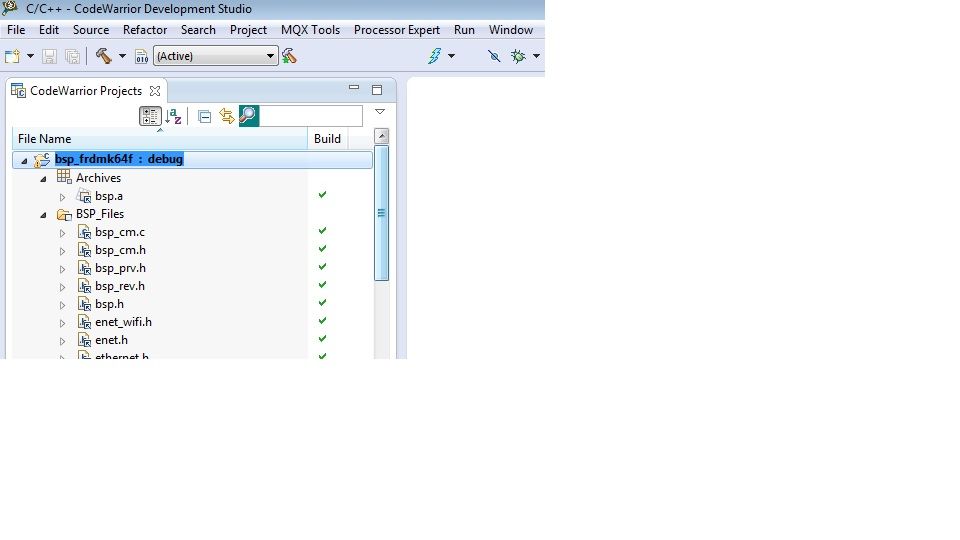960x540 pixels.
Task: Open the Run menu
Action: coord(464,30)
